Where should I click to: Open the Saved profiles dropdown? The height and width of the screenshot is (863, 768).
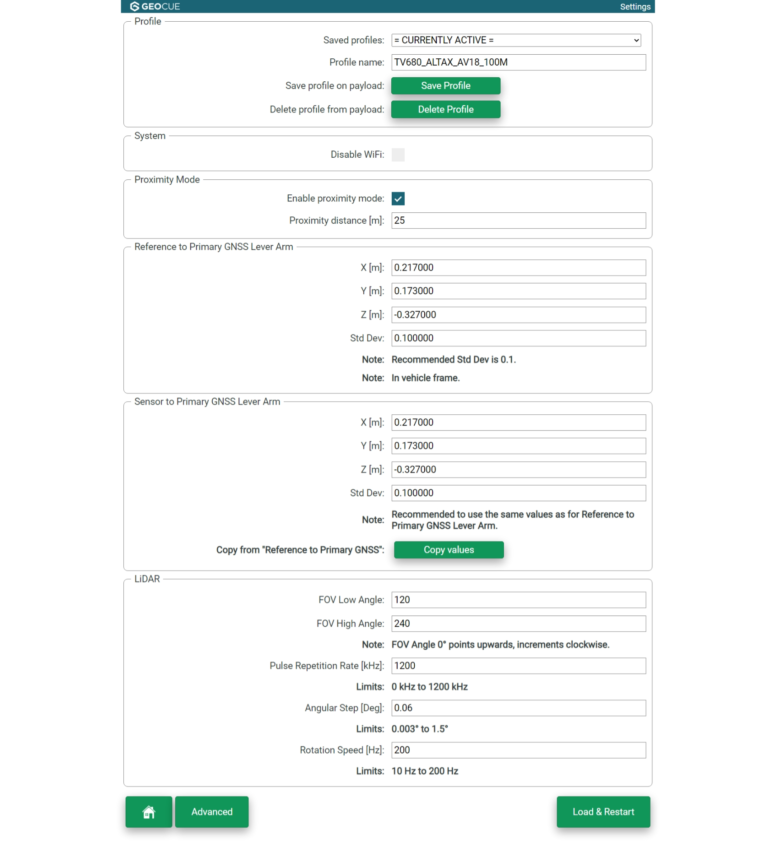[516, 40]
